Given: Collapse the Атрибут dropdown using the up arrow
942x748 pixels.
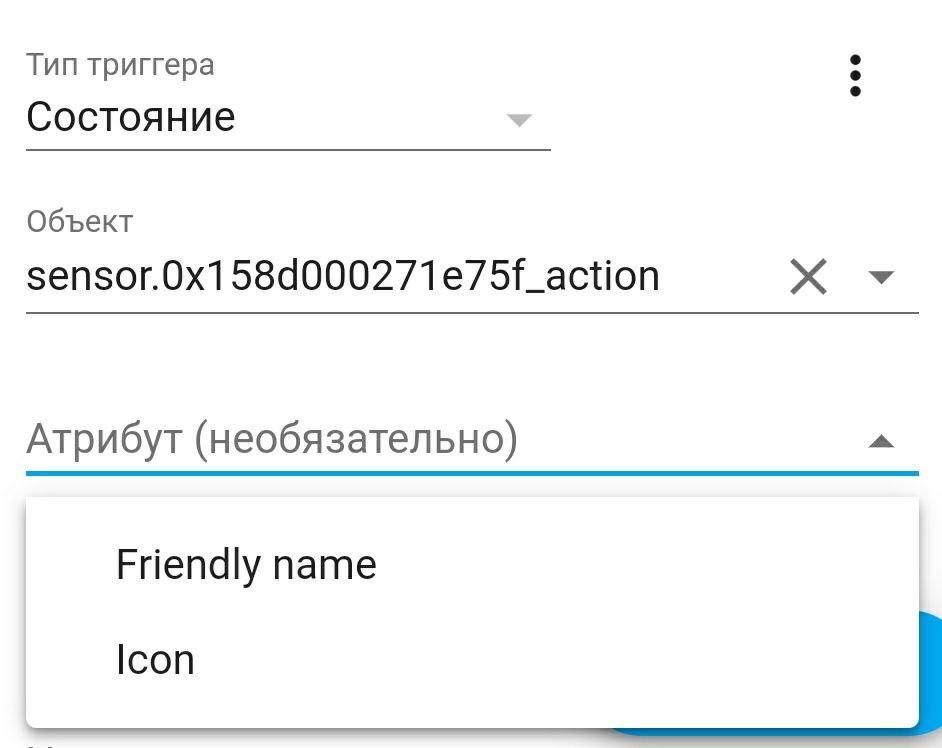Looking at the screenshot, I should (881, 441).
